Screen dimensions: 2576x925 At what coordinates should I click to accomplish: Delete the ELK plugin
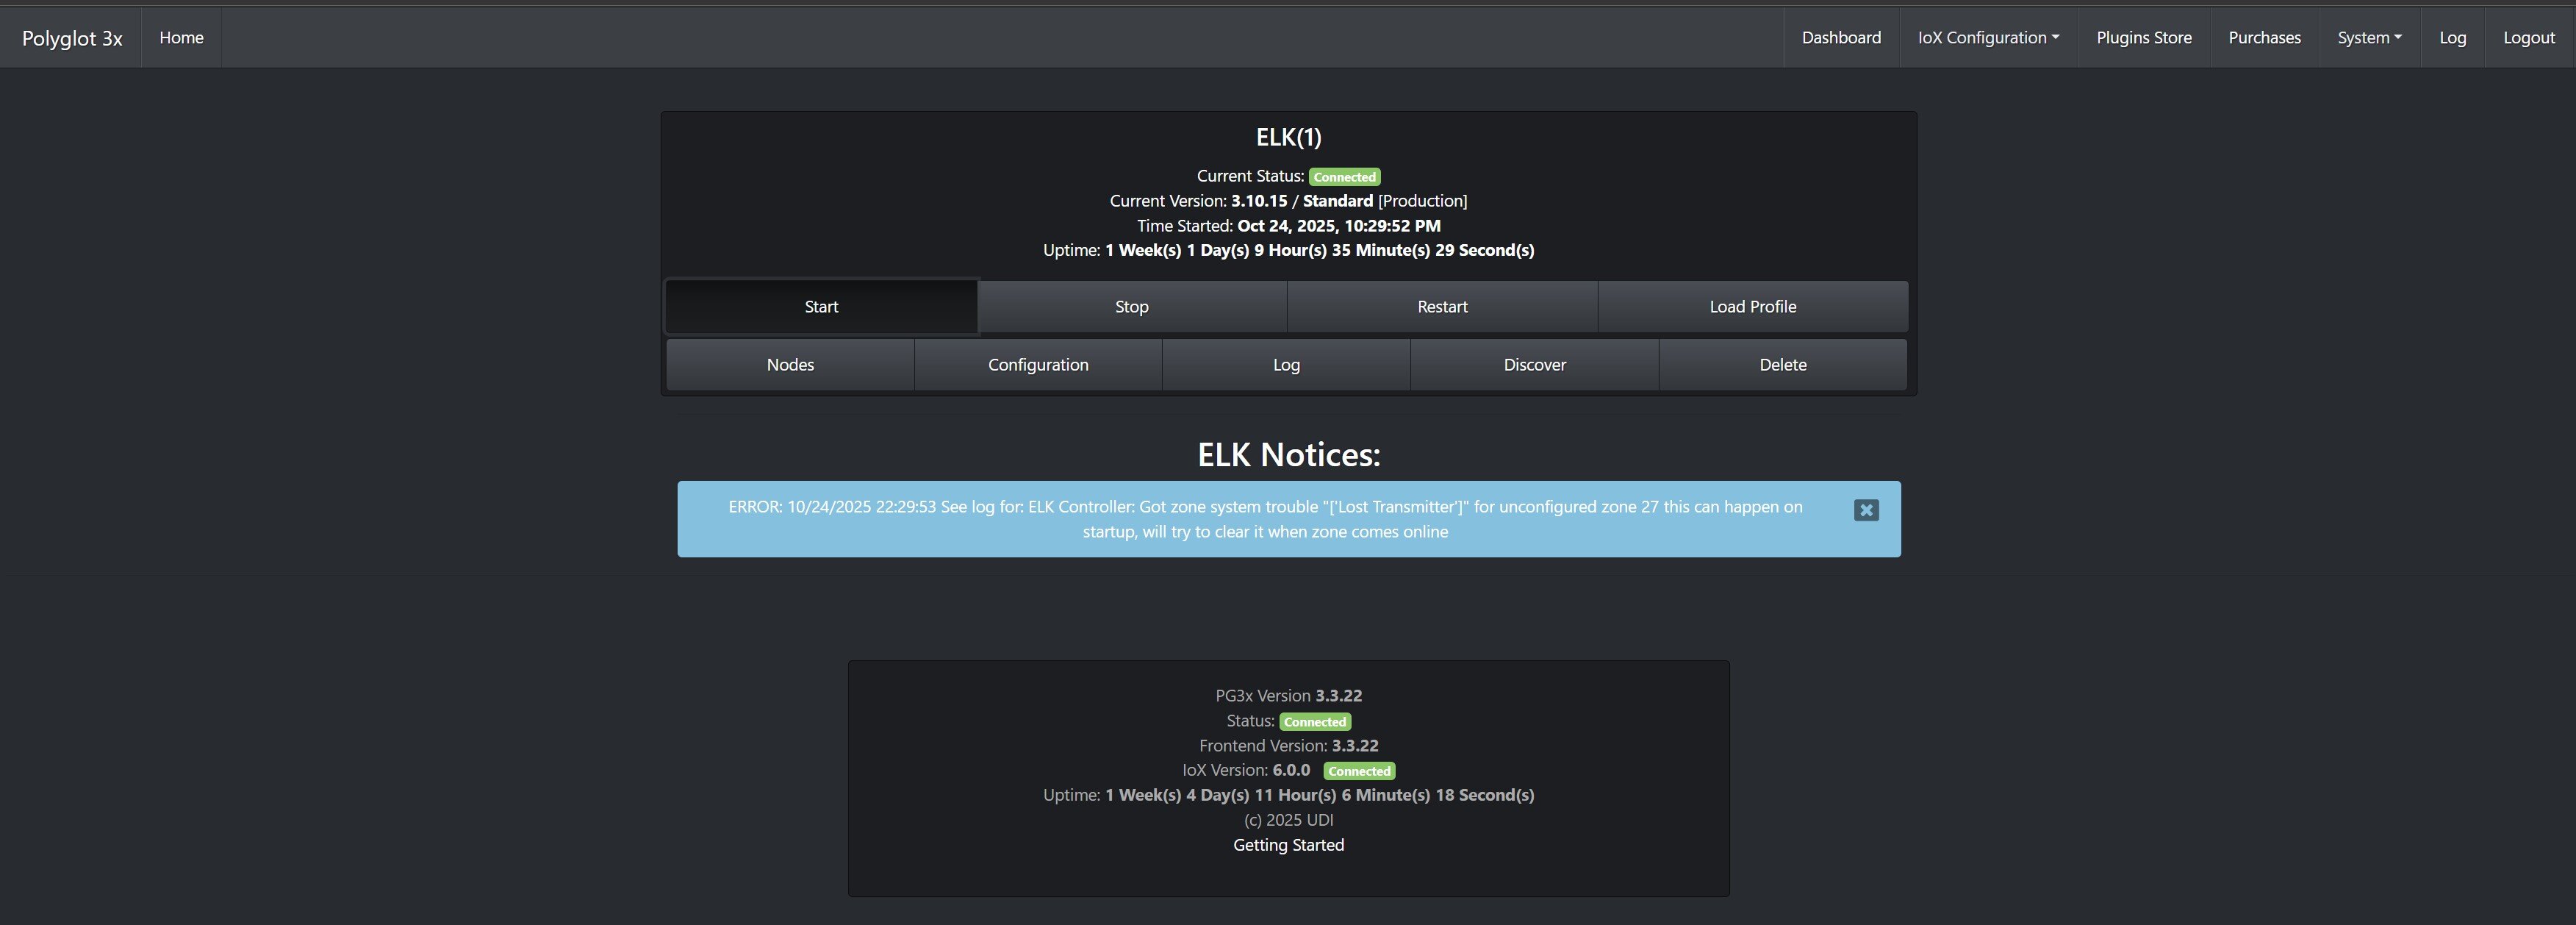coord(1782,365)
